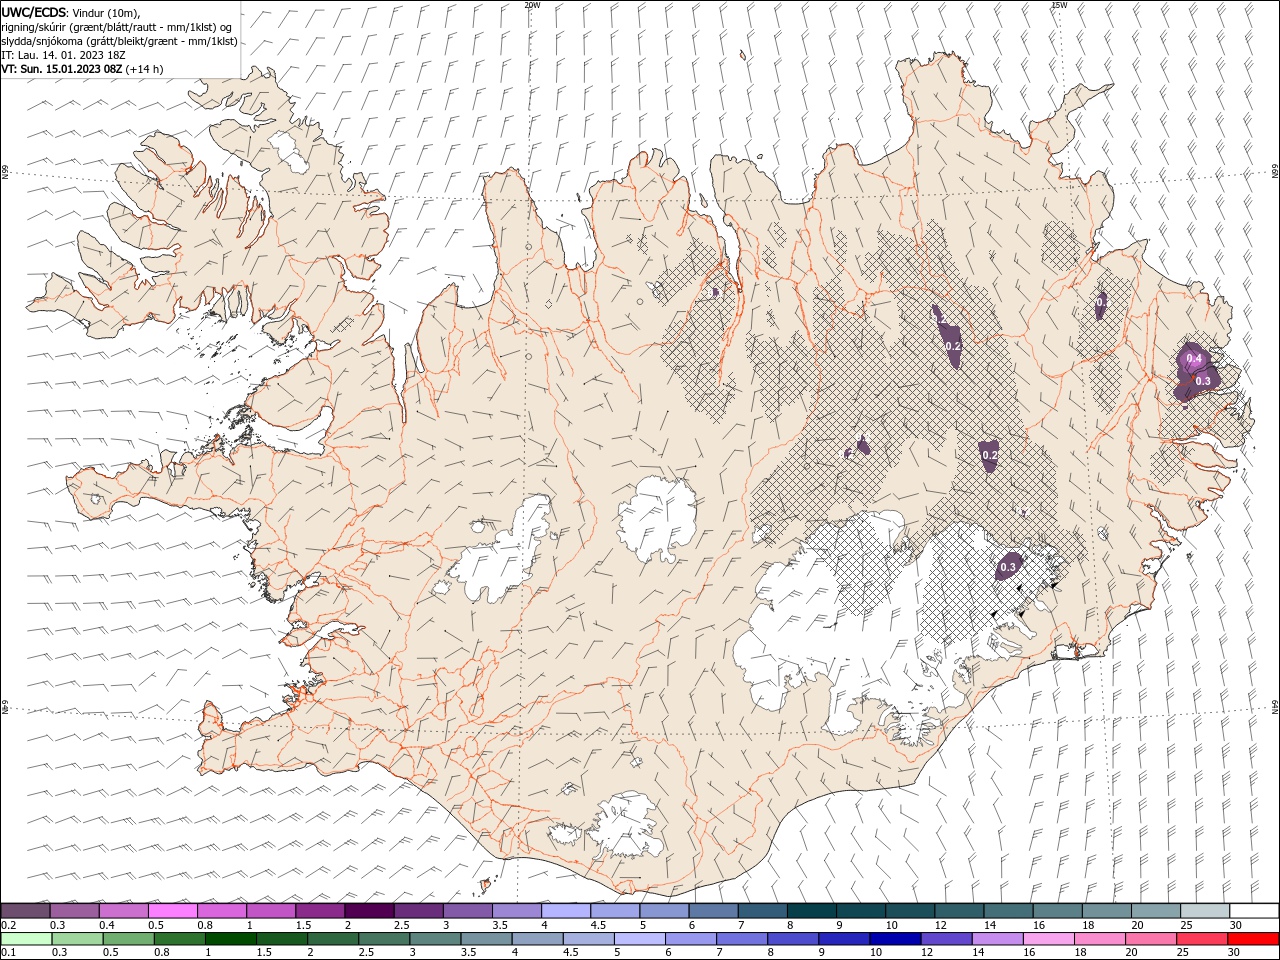Click the 0.4 precipitation label on the map
This screenshot has width=1280, height=960.
(x=1193, y=358)
